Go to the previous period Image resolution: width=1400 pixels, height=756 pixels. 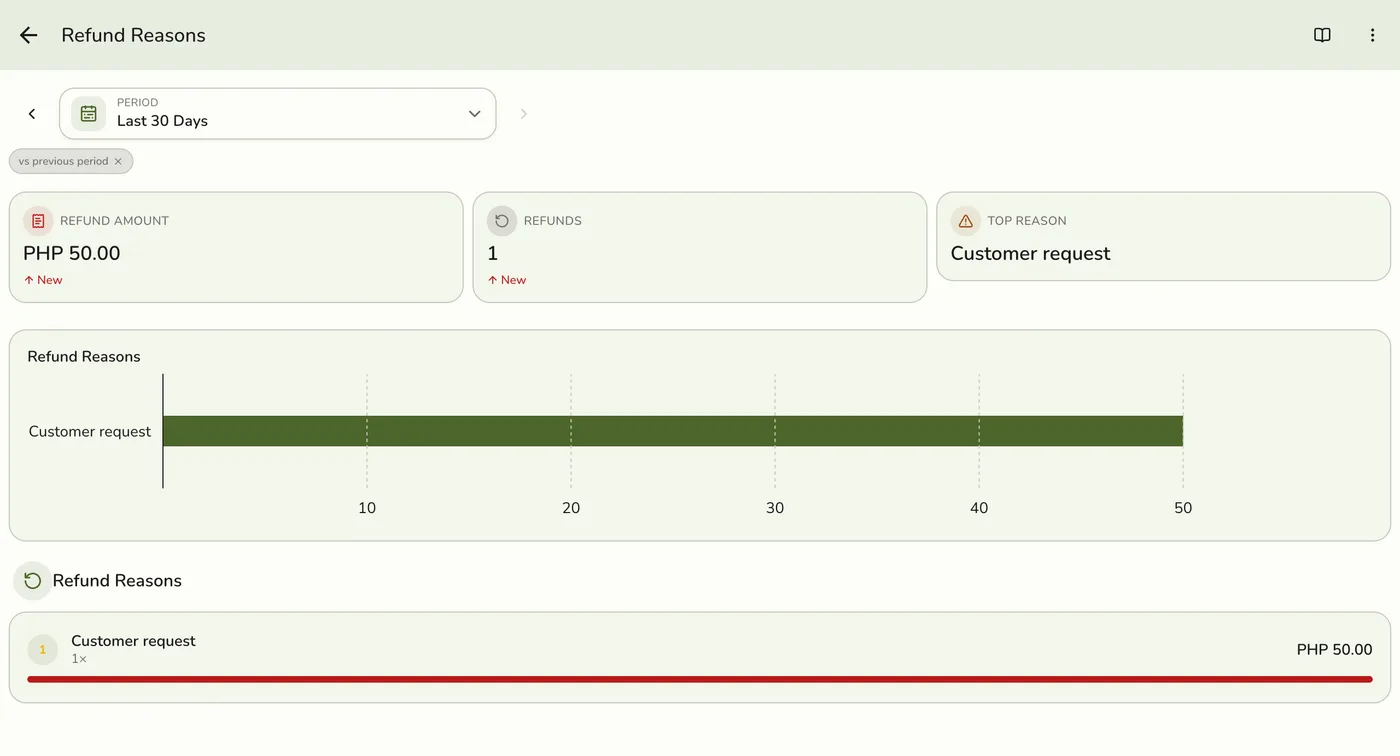tap(32, 114)
